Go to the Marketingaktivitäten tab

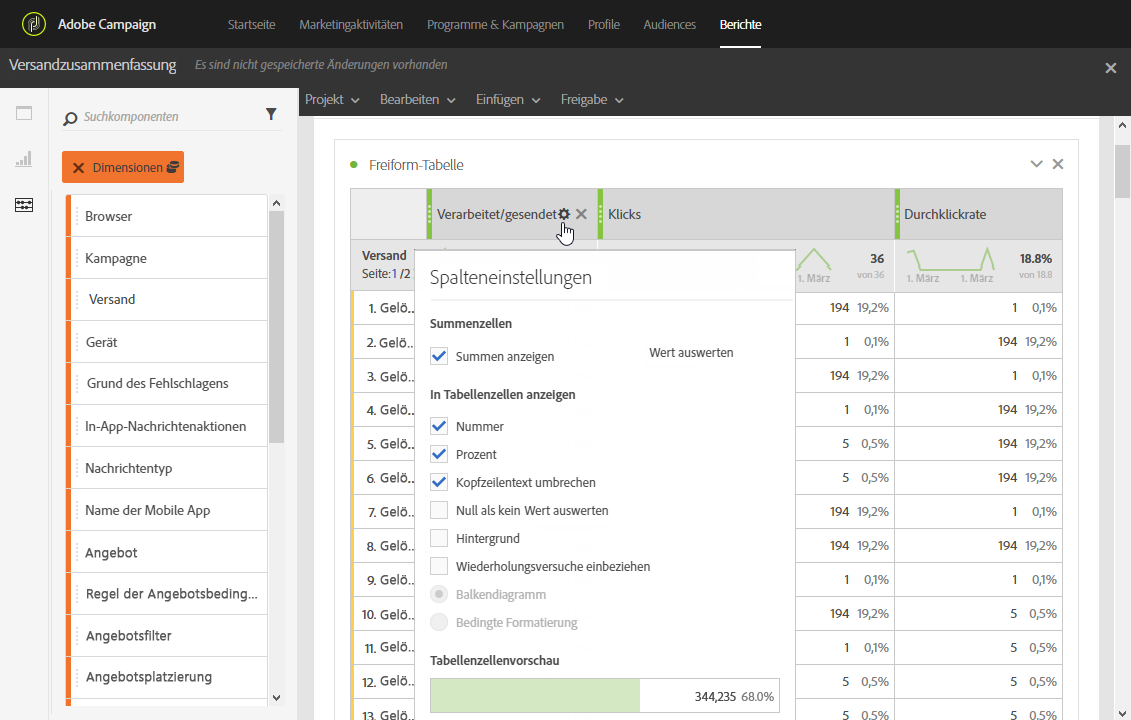(x=351, y=24)
